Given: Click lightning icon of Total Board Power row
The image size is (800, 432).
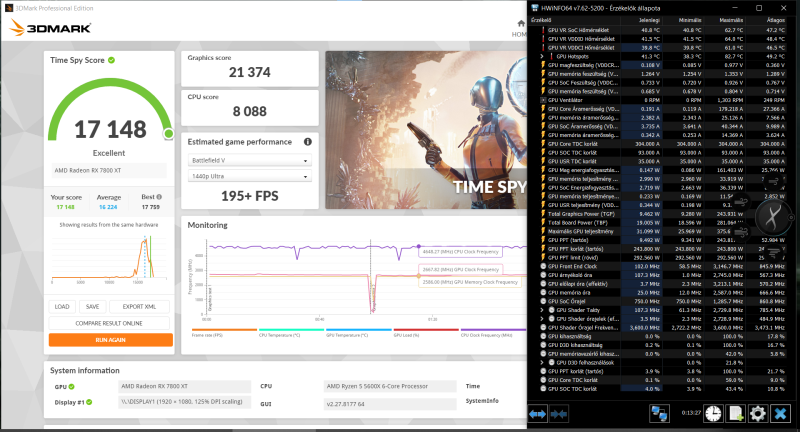Looking at the screenshot, I should coord(543,222).
